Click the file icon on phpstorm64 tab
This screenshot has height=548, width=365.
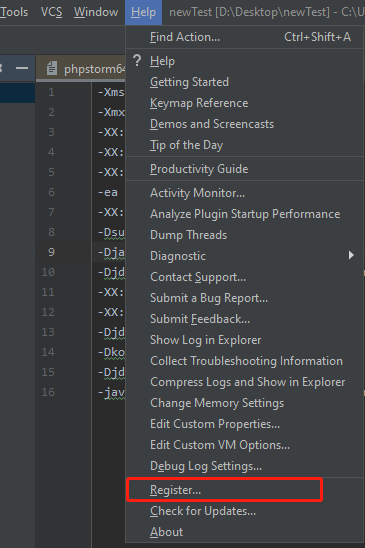click(x=52, y=68)
